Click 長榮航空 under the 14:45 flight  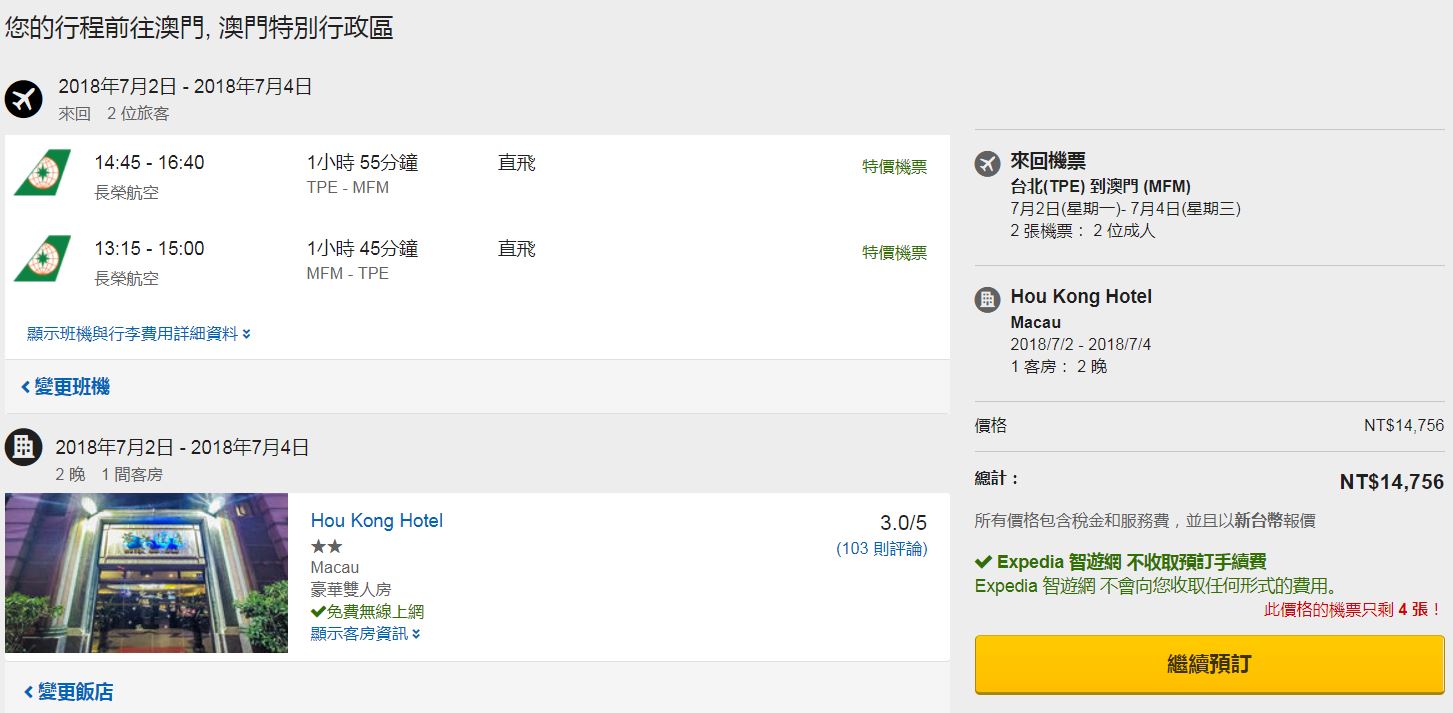tap(127, 192)
